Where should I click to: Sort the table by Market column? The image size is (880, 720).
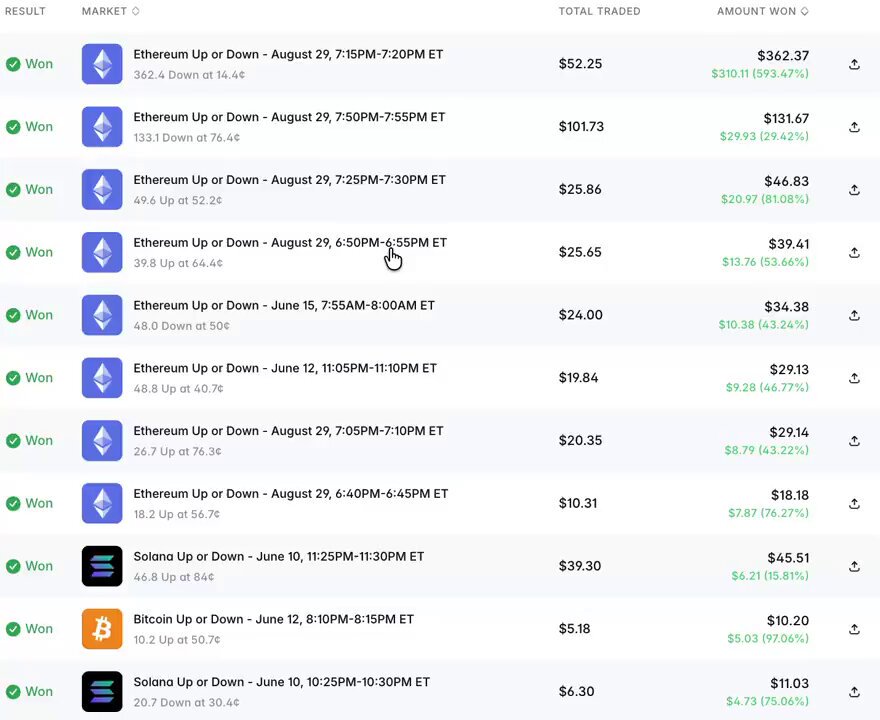tap(111, 11)
